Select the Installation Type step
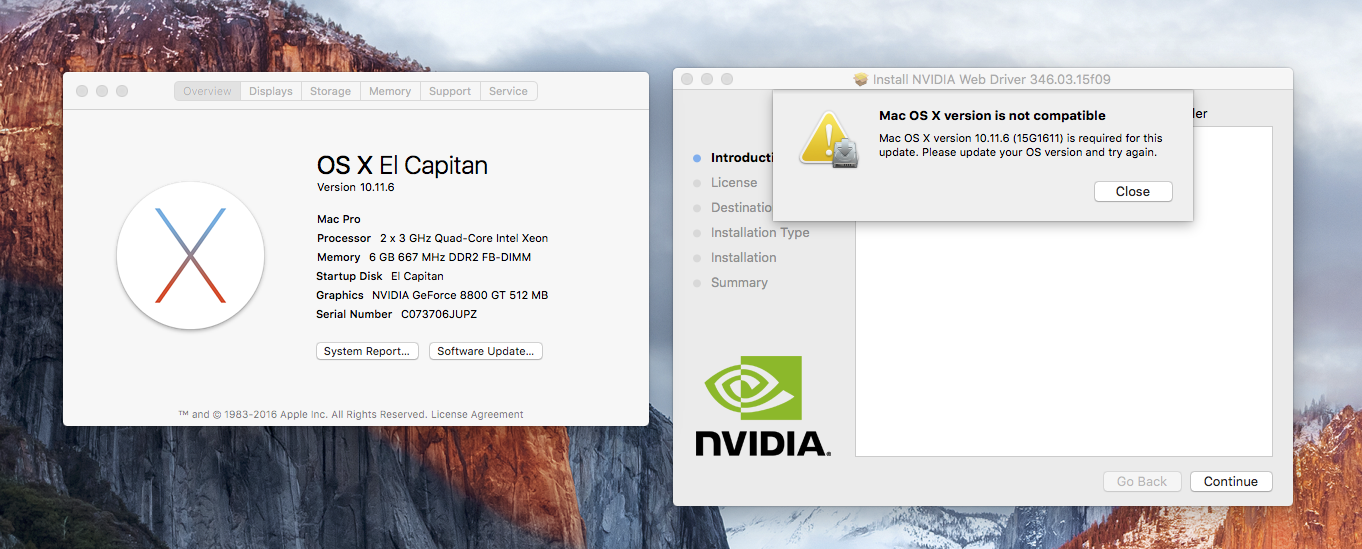Screen dimensions: 1362x549 click(x=760, y=233)
